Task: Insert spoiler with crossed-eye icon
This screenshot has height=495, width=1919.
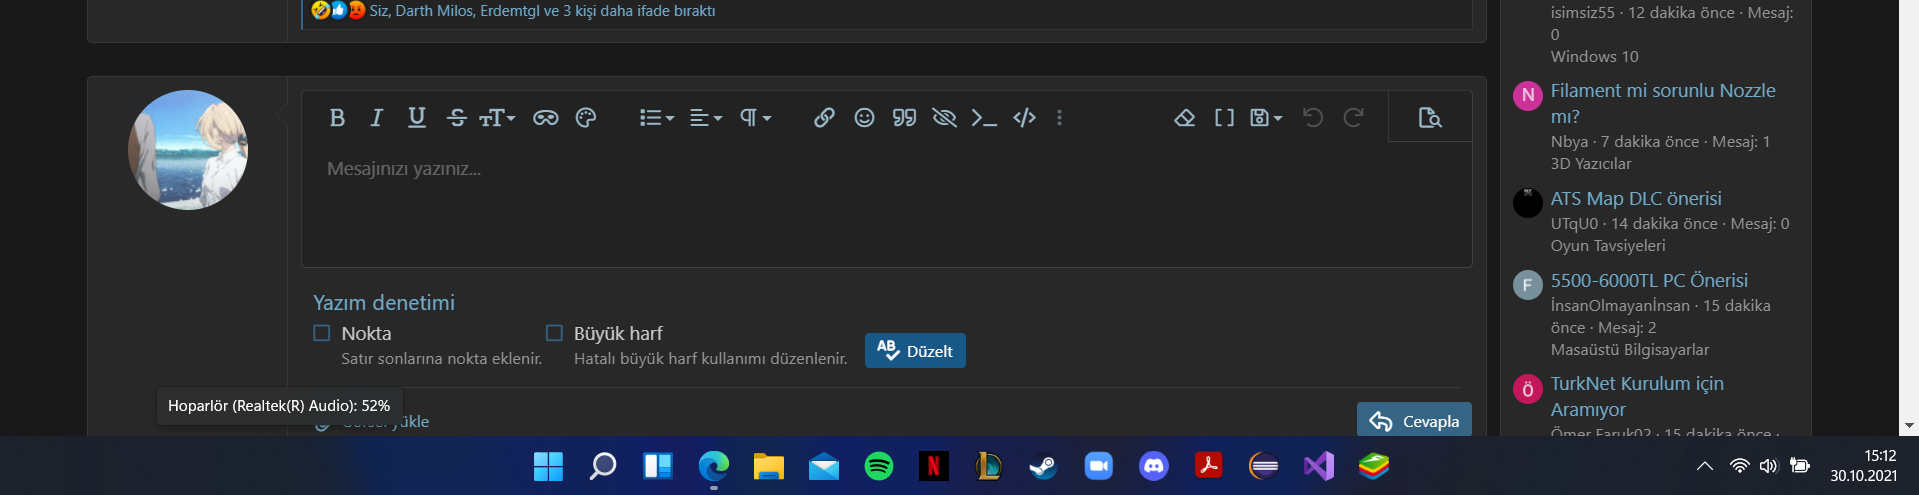Action: pyautogui.click(x=944, y=118)
